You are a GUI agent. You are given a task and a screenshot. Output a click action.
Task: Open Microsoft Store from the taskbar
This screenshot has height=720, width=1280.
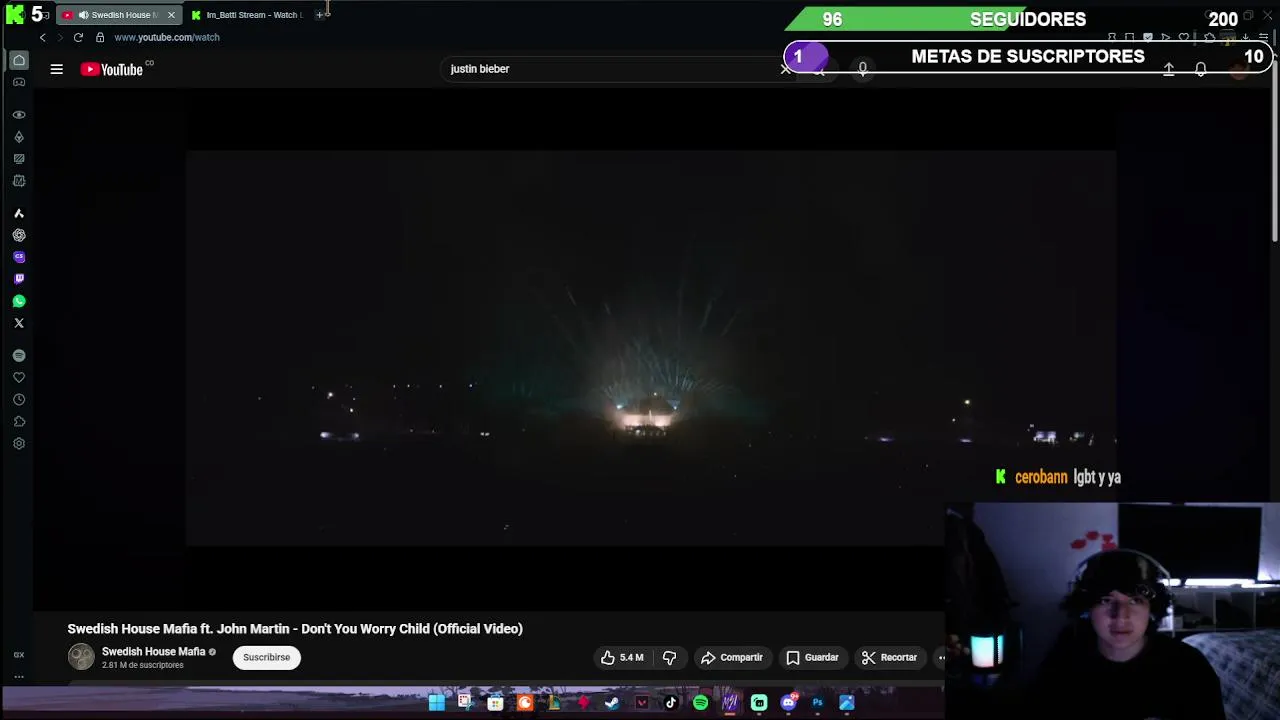click(x=495, y=703)
